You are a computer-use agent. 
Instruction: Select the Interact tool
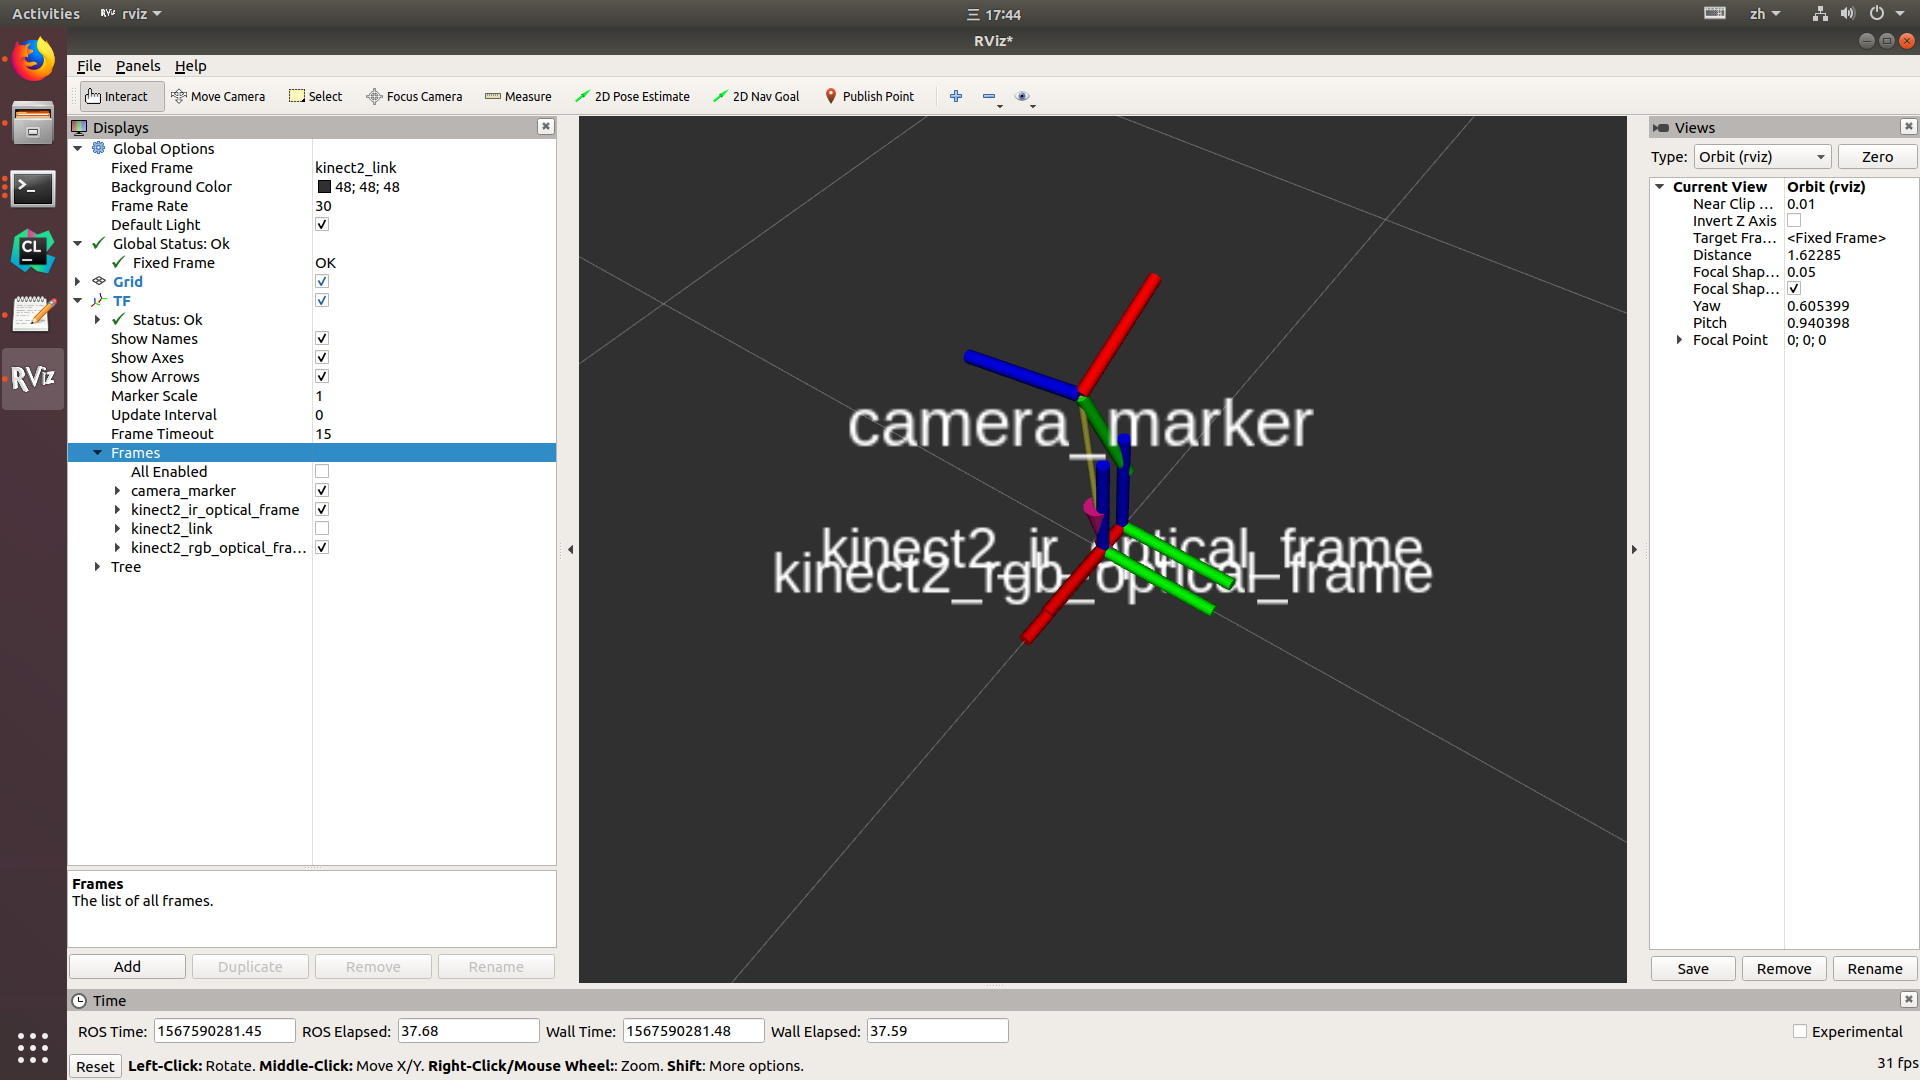(119, 96)
